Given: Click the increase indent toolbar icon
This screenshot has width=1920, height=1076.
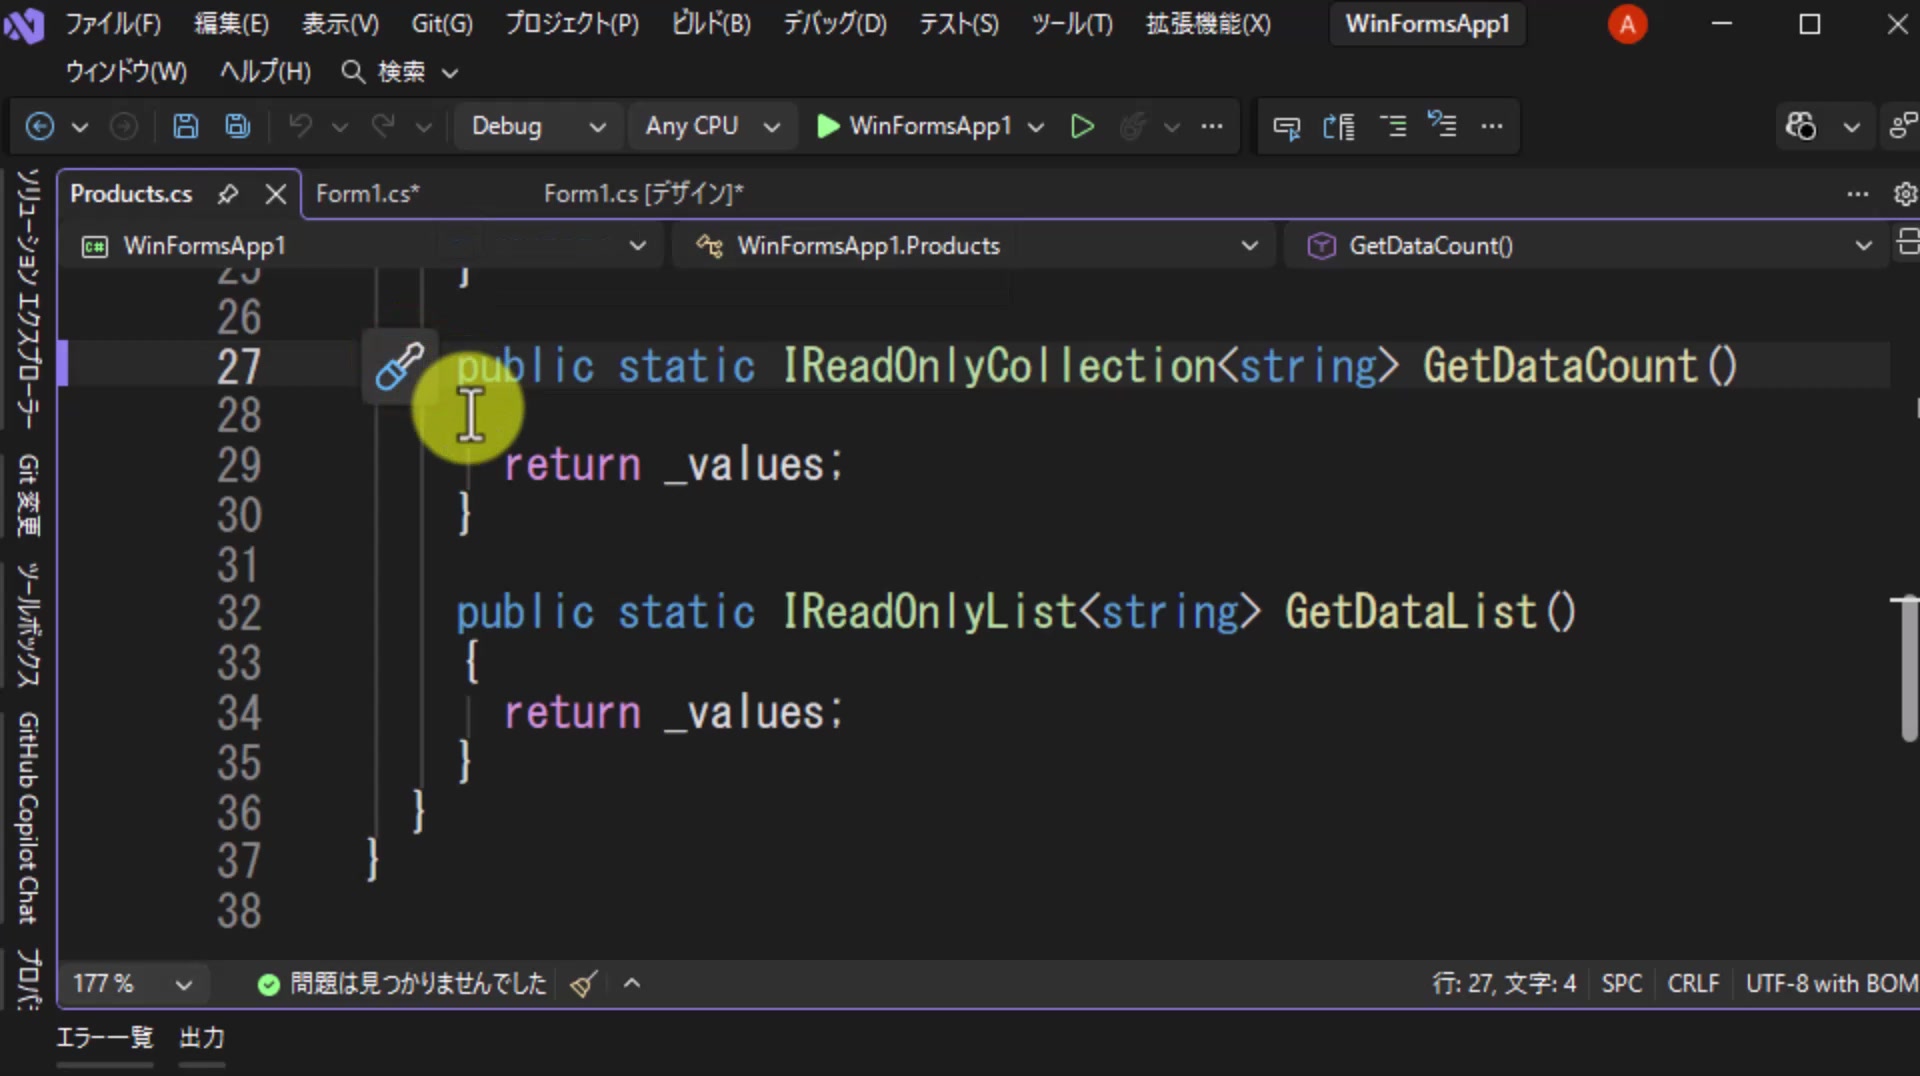Looking at the screenshot, I should [1392, 126].
